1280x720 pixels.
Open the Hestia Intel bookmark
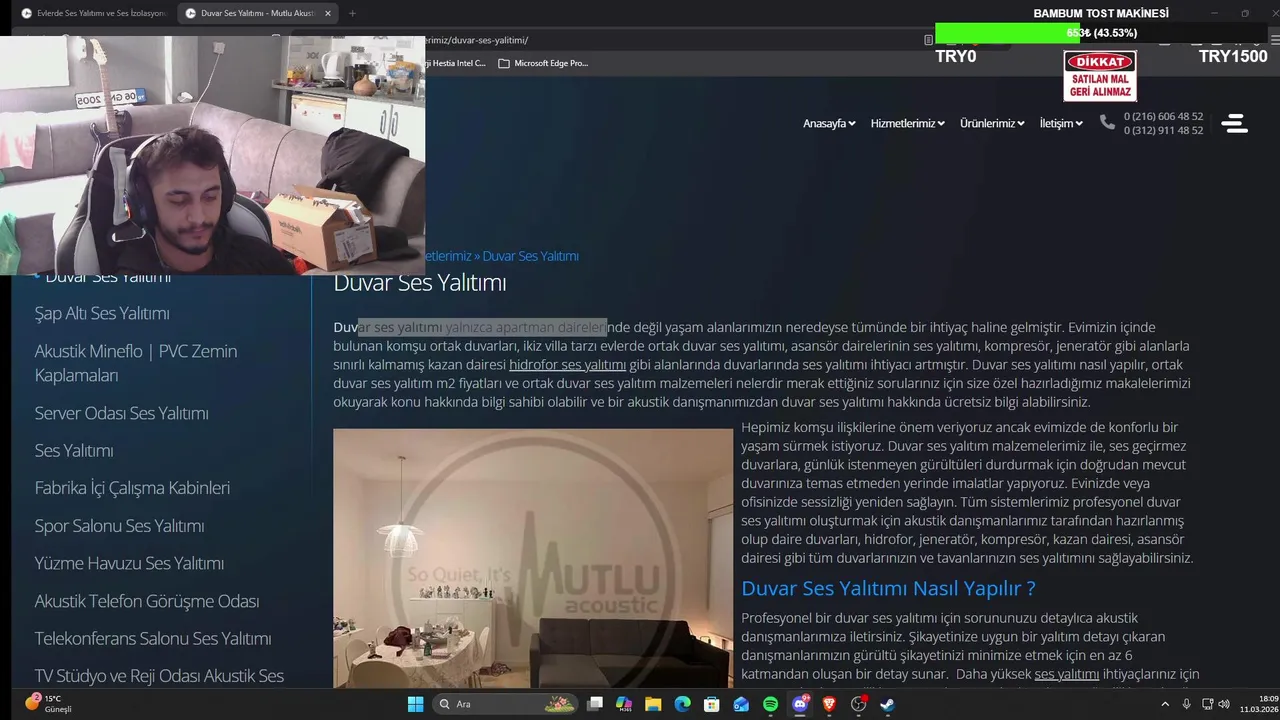[455, 63]
